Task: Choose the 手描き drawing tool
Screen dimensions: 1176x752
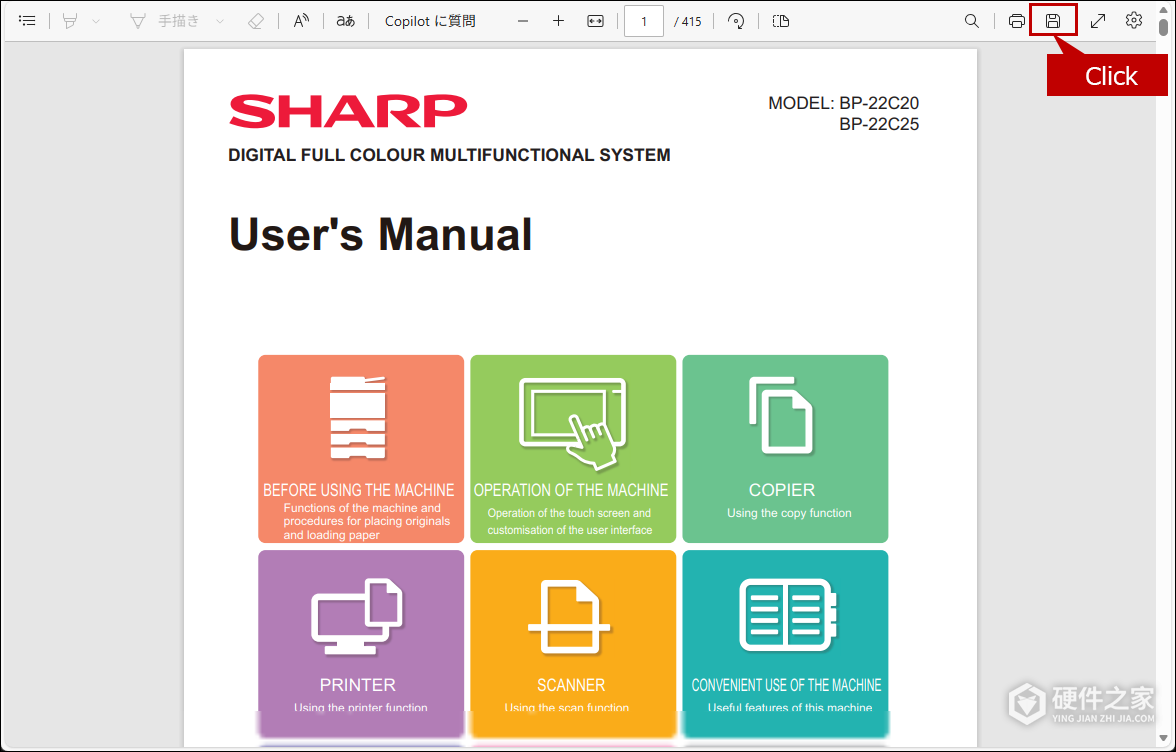Action: point(165,21)
